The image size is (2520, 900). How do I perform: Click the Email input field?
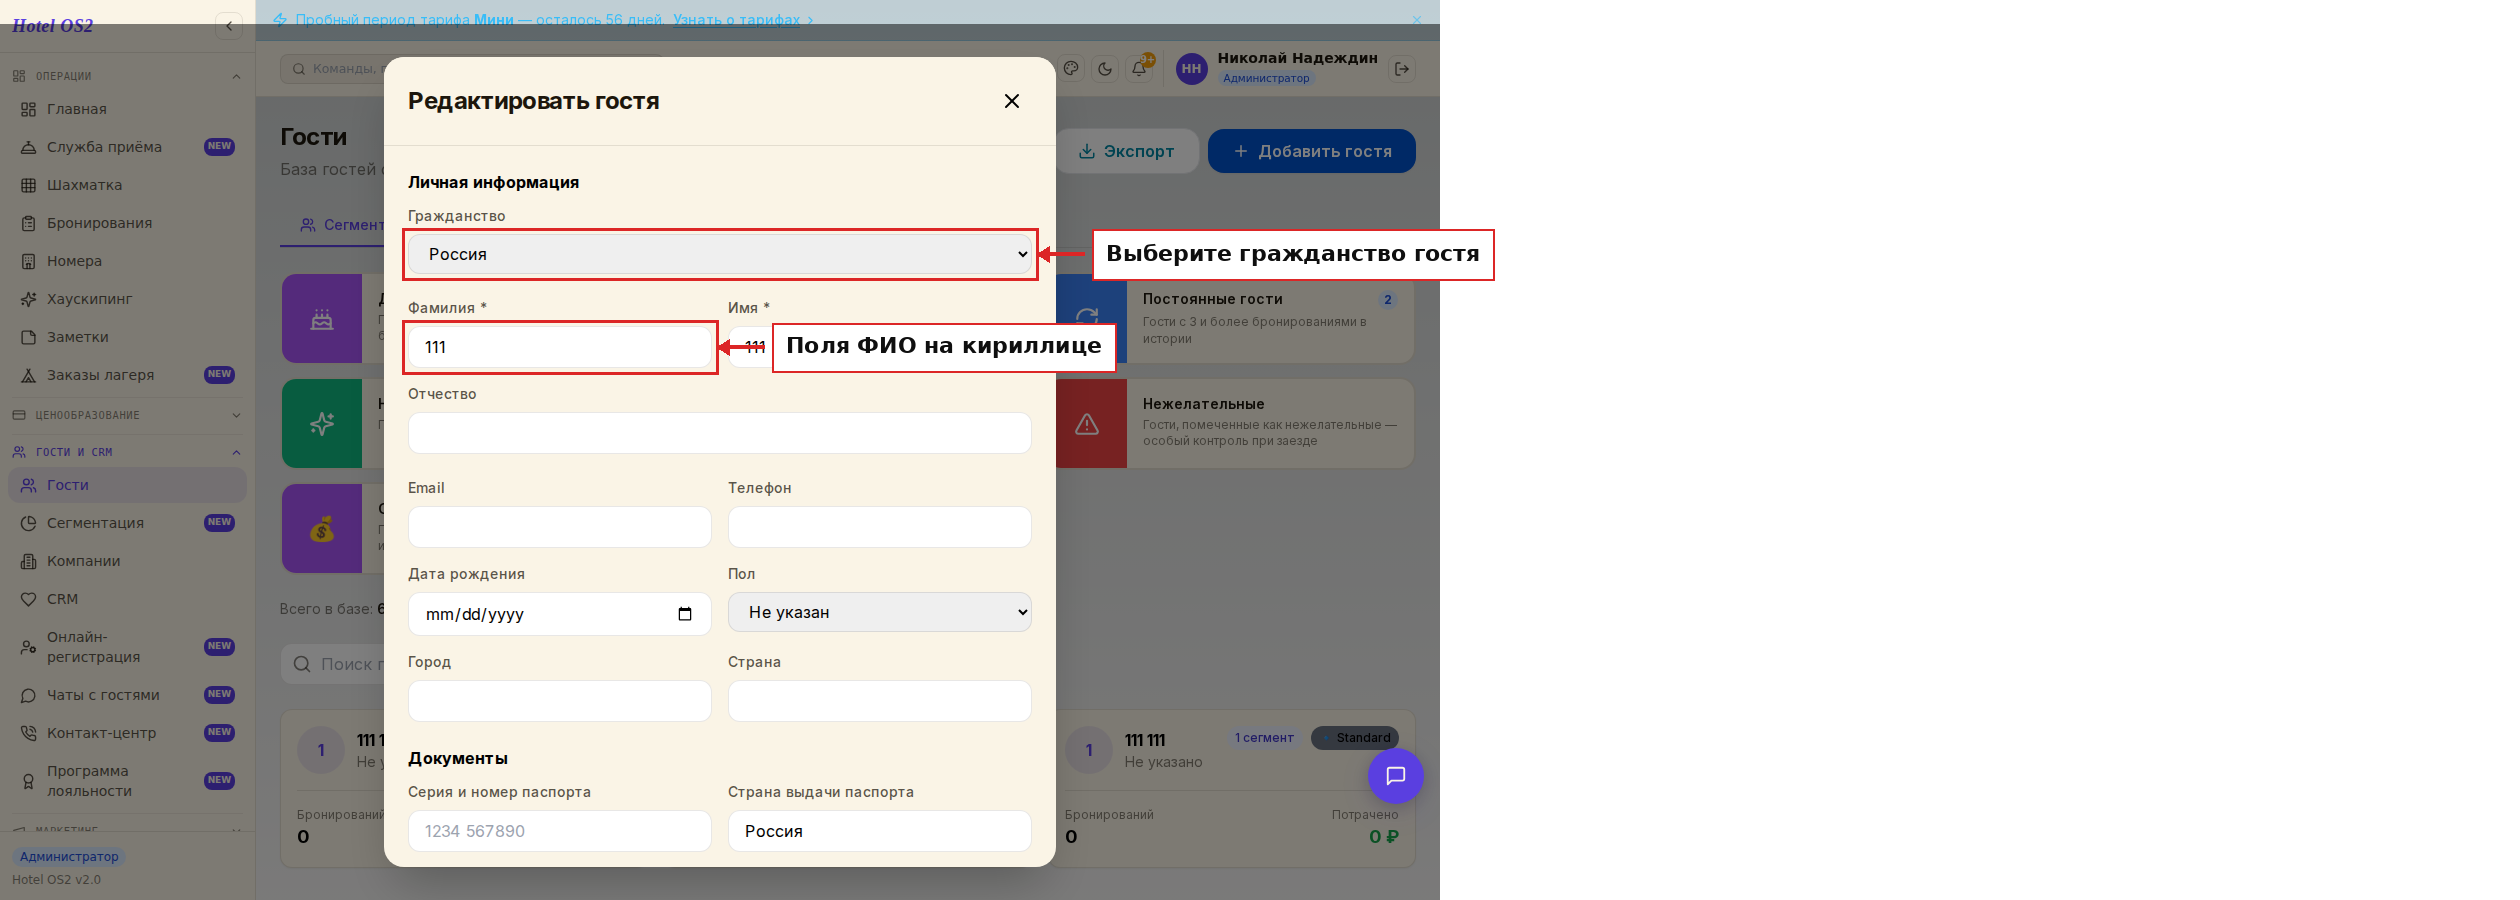pos(559,527)
